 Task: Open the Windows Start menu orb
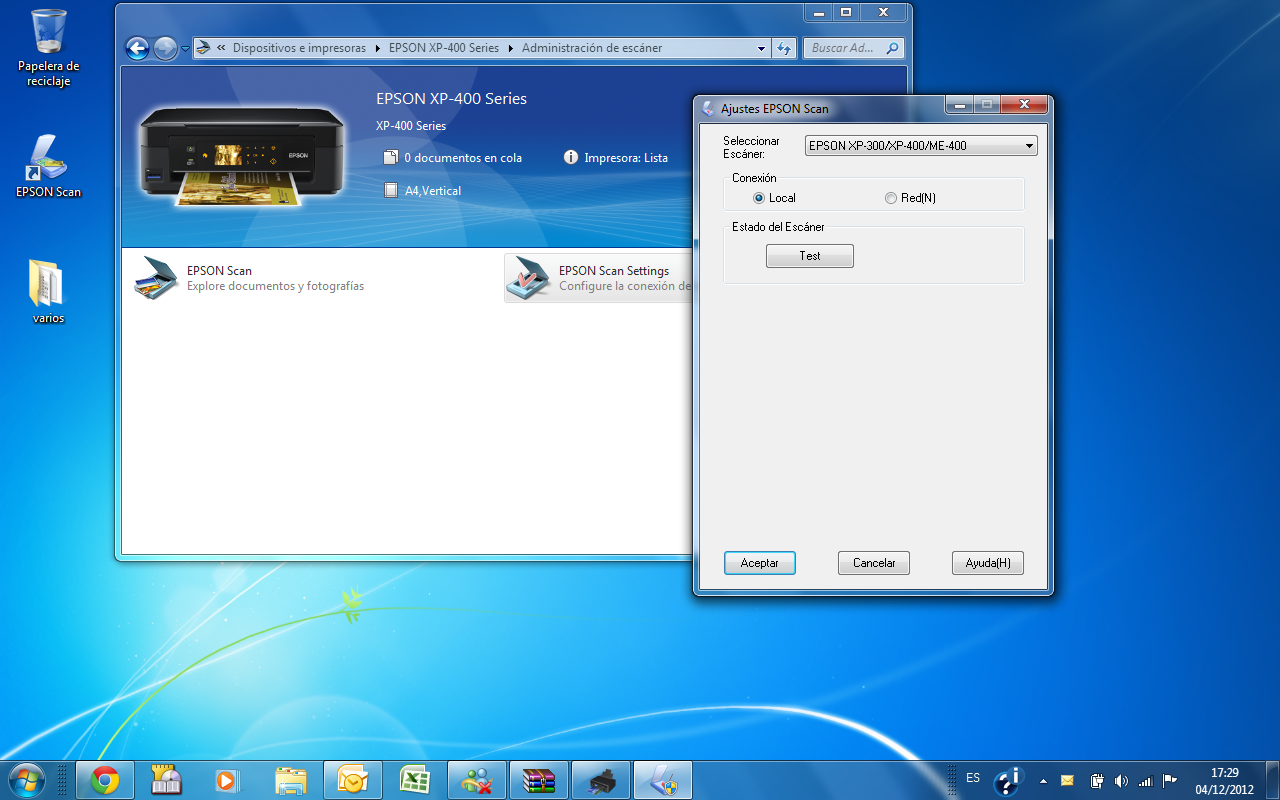pos(25,779)
